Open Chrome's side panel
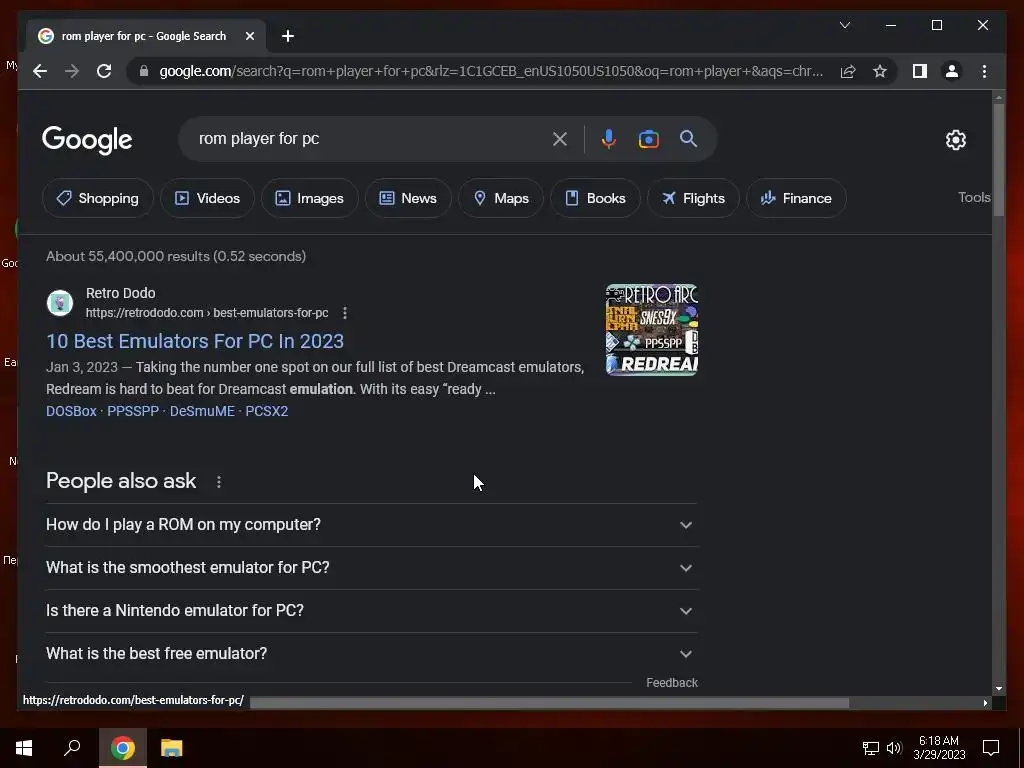This screenshot has width=1024, height=768. click(920, 71)
